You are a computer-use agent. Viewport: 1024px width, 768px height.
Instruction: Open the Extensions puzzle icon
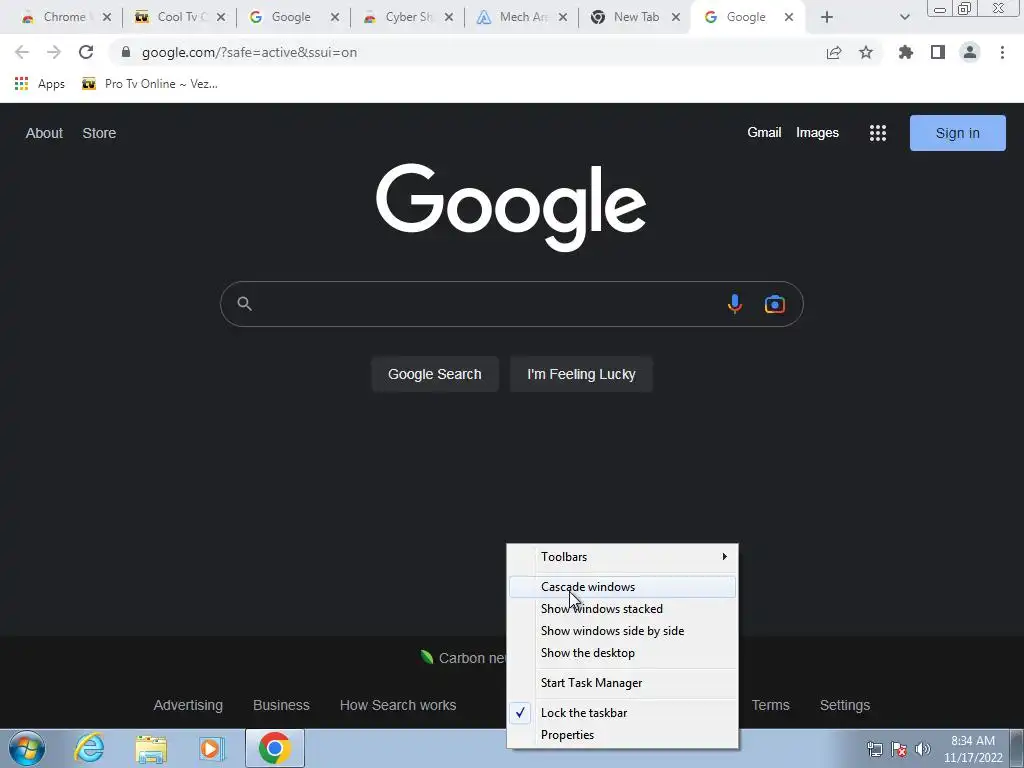[x=906, y=52]
